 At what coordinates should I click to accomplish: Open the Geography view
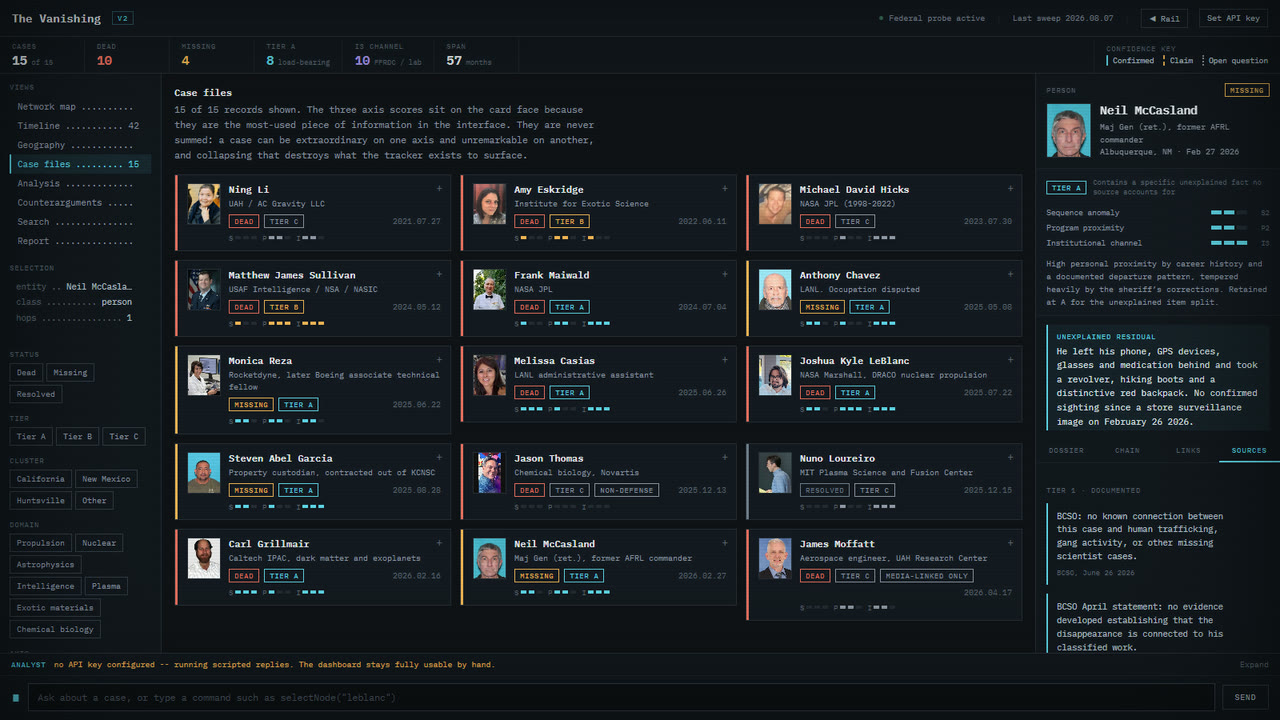(78, 145)
